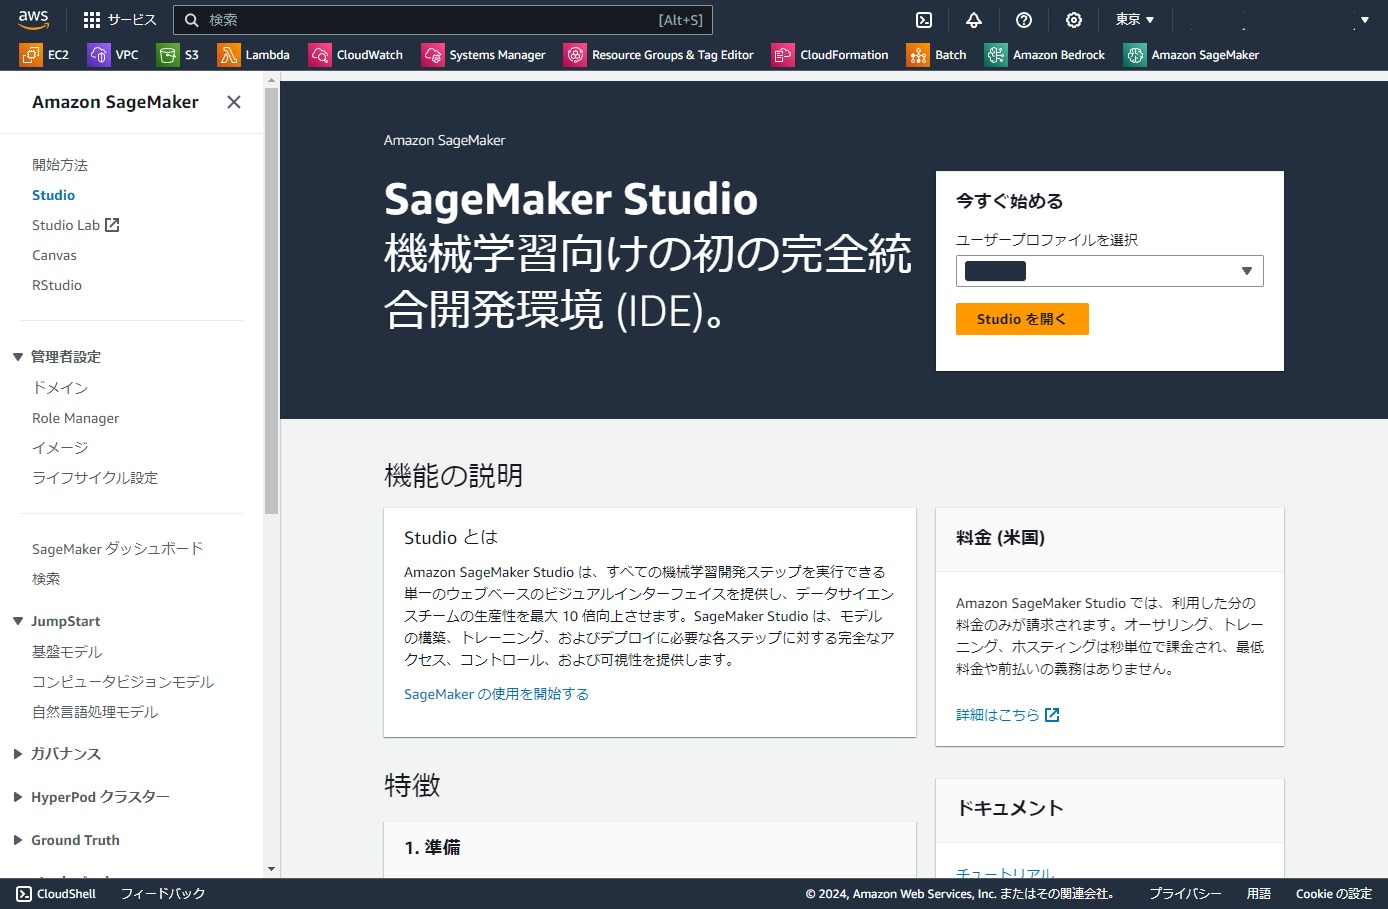Open CloudShell from top bar icon
The image size is (1388, 909).
pyautogui.click(x=924, y=20)
